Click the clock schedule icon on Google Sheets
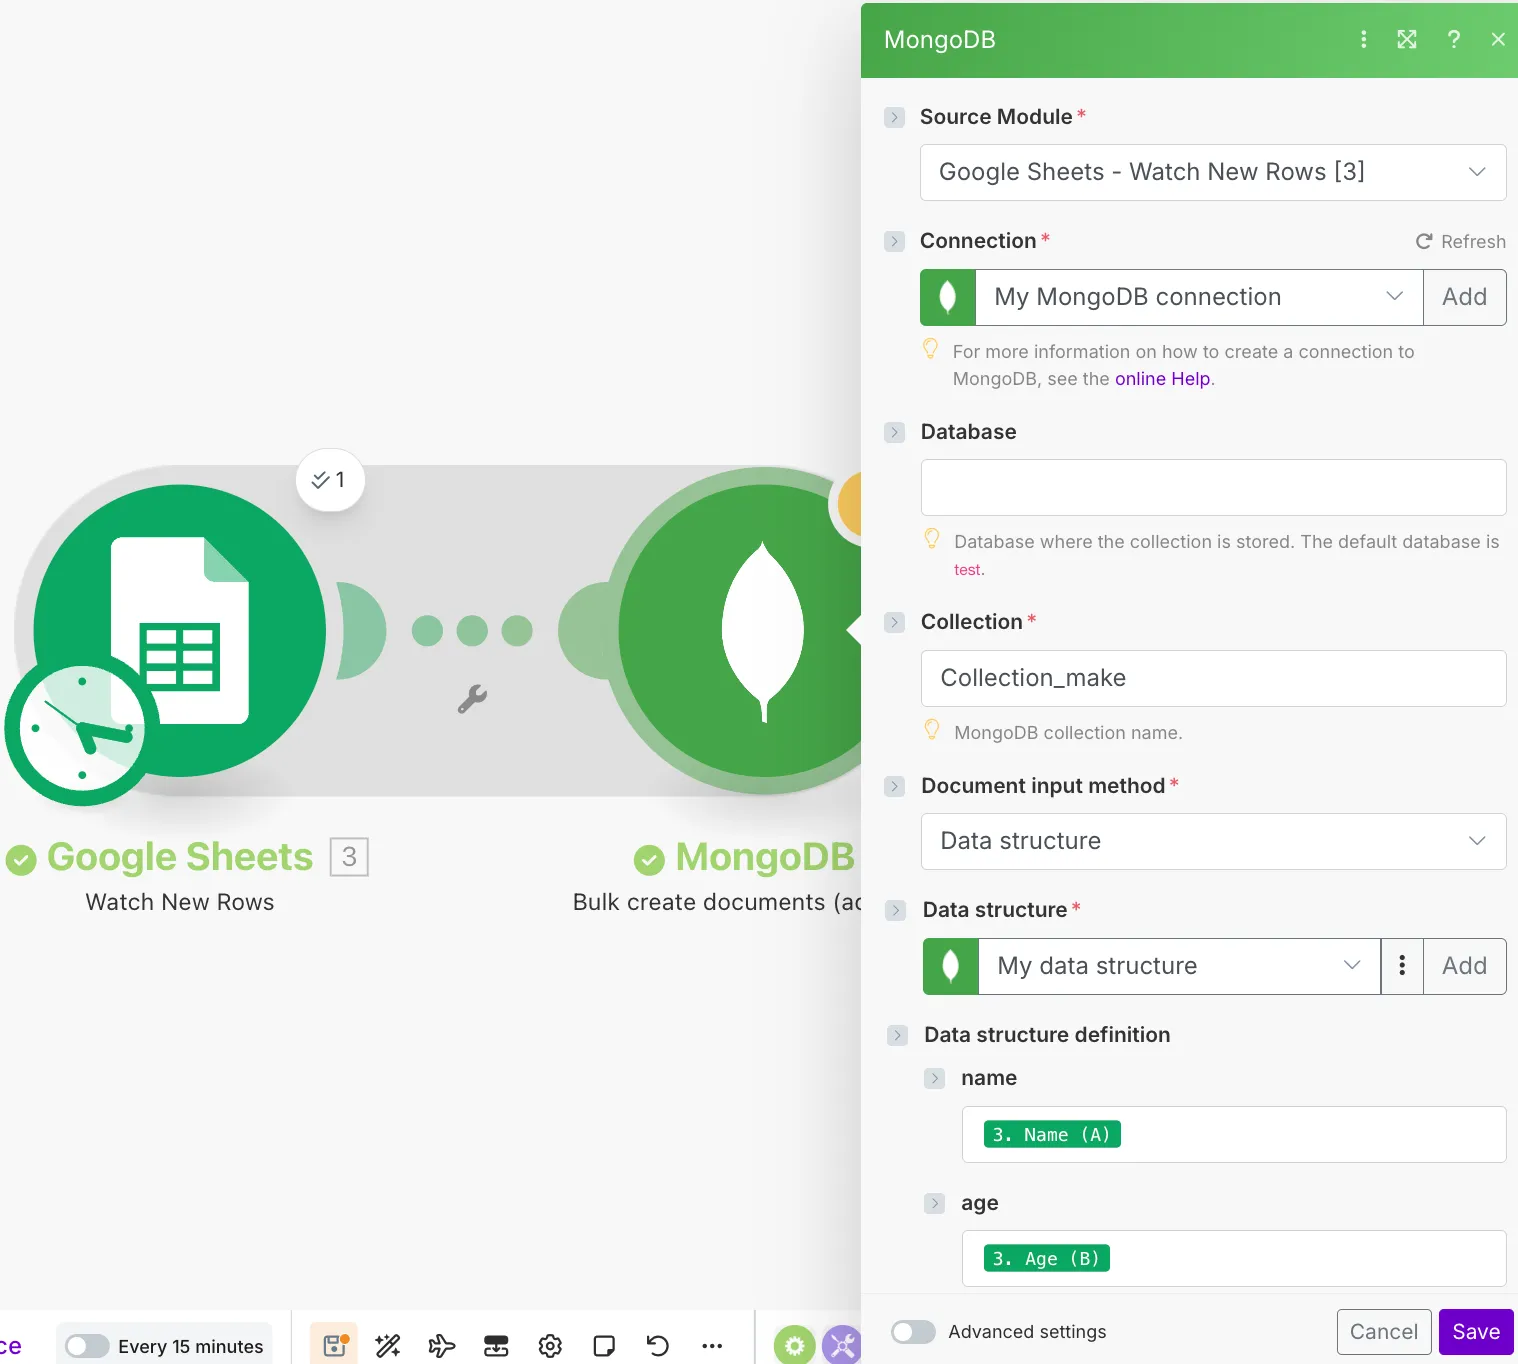The width and height of the screenshot is (1518, 1364). [82, 729]
